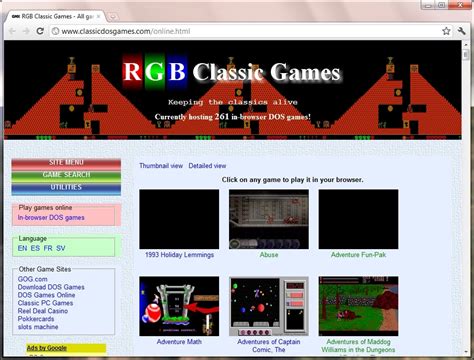Open a new browser tab
The image size is (474, 360).
[x=113, y=16]
